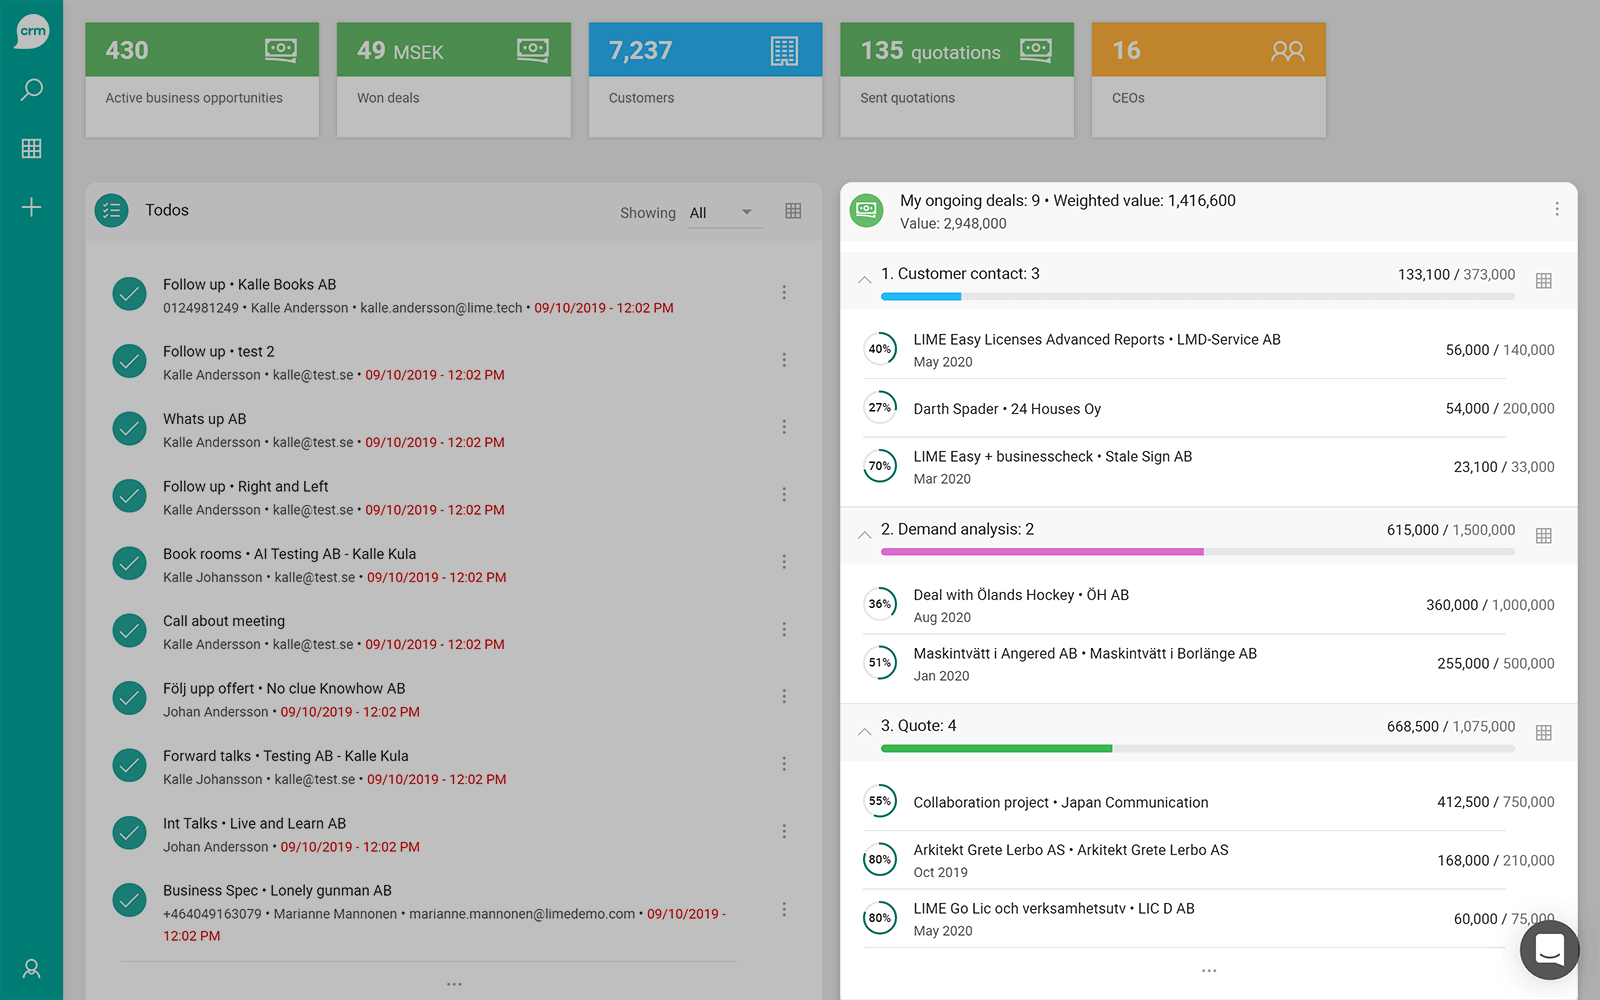Open the ongoing deals options menu
Image resolution: width=1600 pixels, height=1000 pixels.
tap(1557, 209)
